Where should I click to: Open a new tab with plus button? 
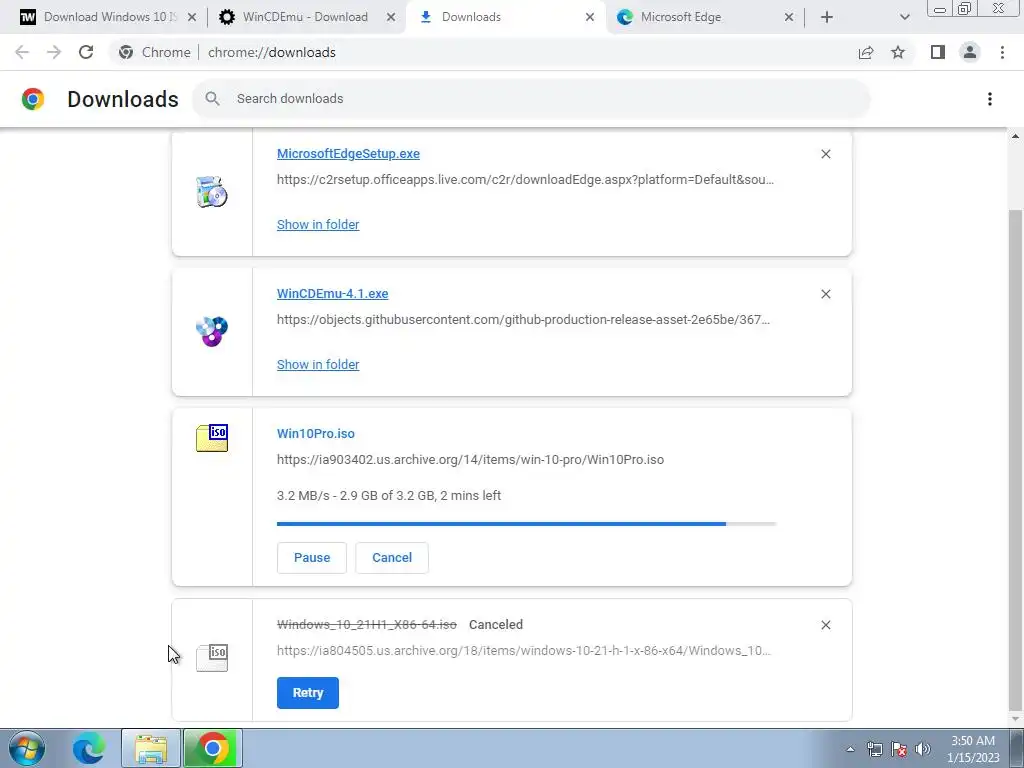[827, 17]
